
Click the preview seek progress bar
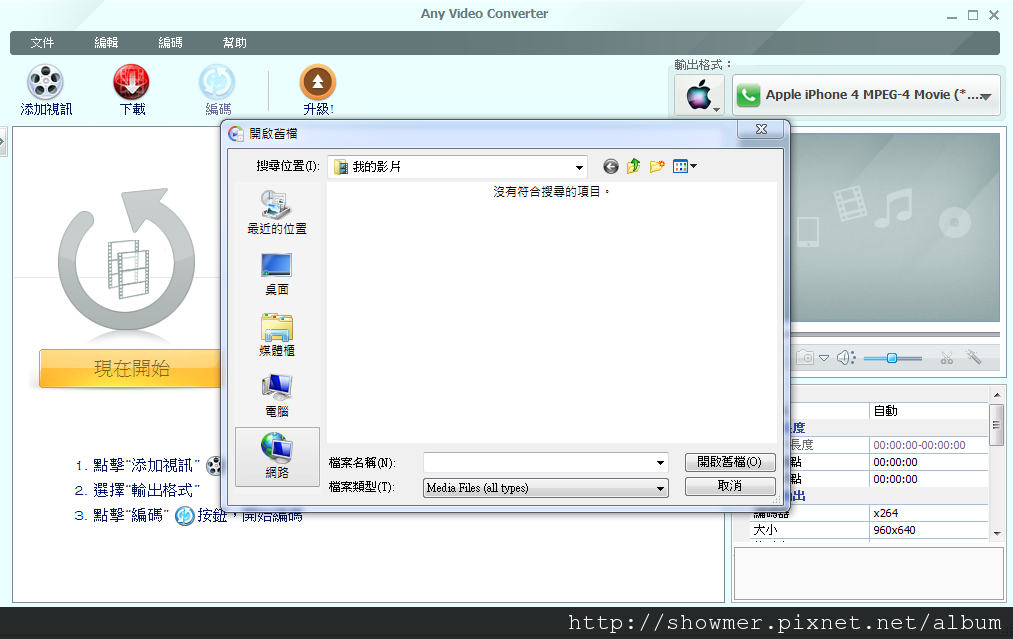coord(895,334)
